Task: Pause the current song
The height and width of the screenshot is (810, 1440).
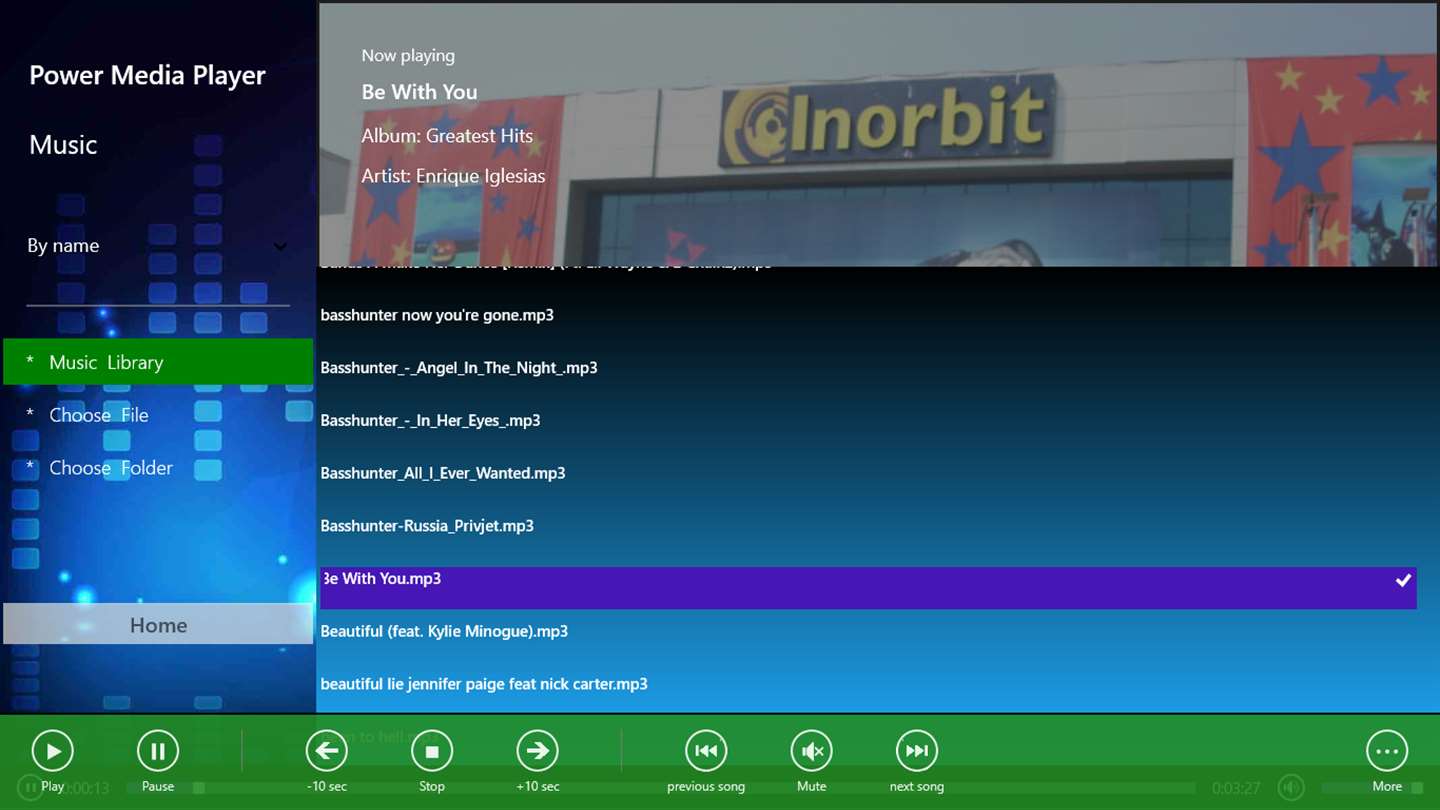Action: click(x=158, y=751)
